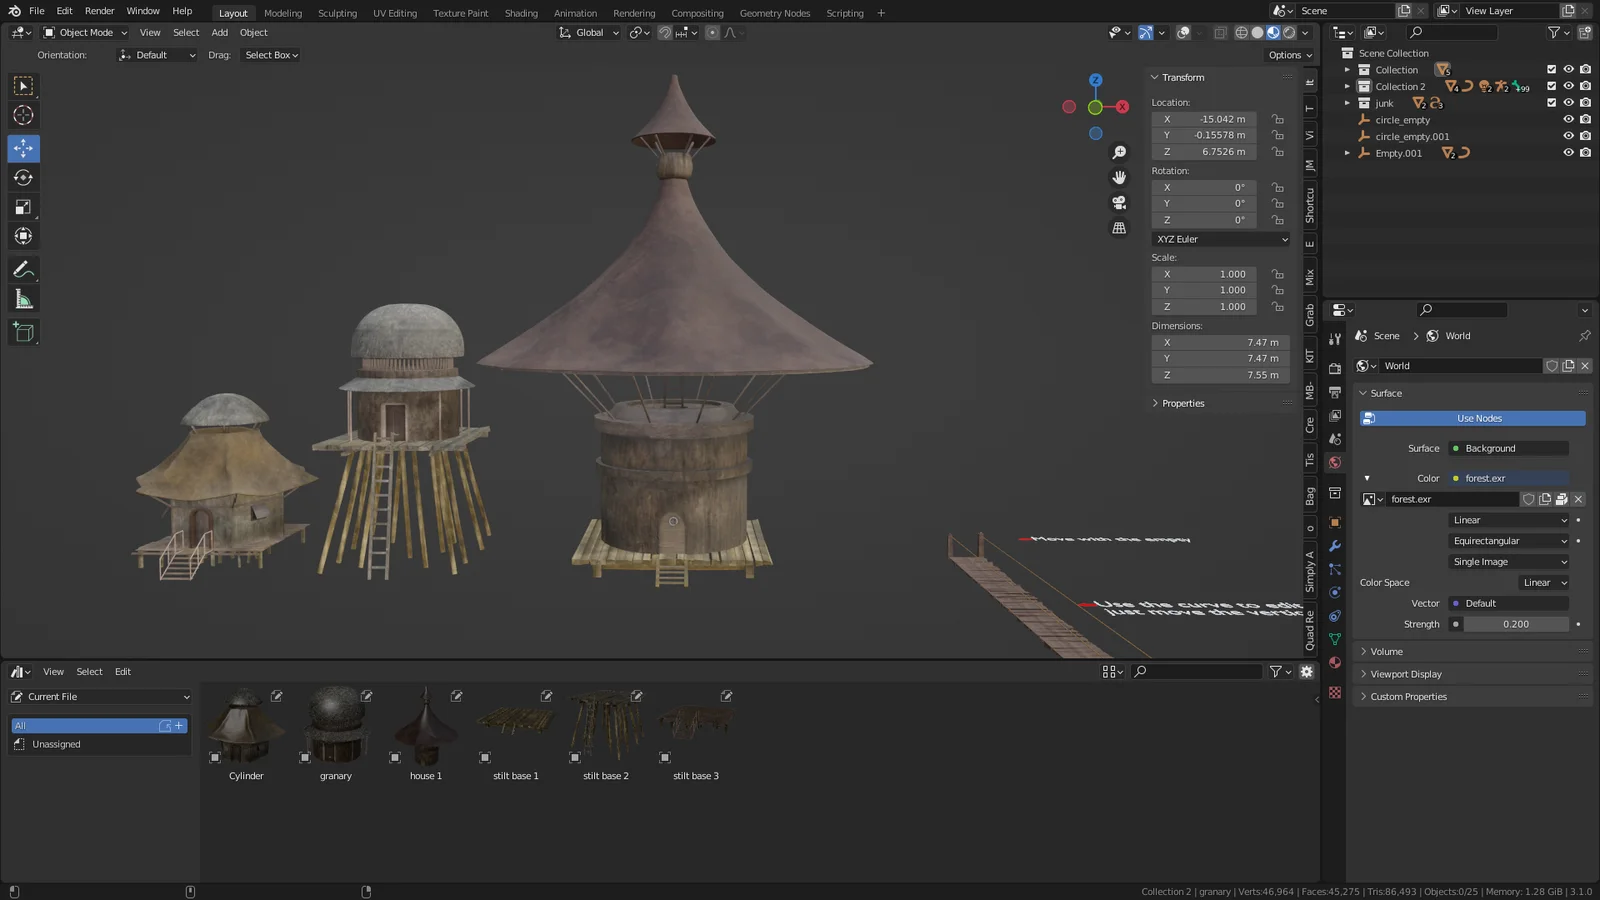Adjust the Strength slider in World properties
1600x900 pixels.
point(1517,623)
